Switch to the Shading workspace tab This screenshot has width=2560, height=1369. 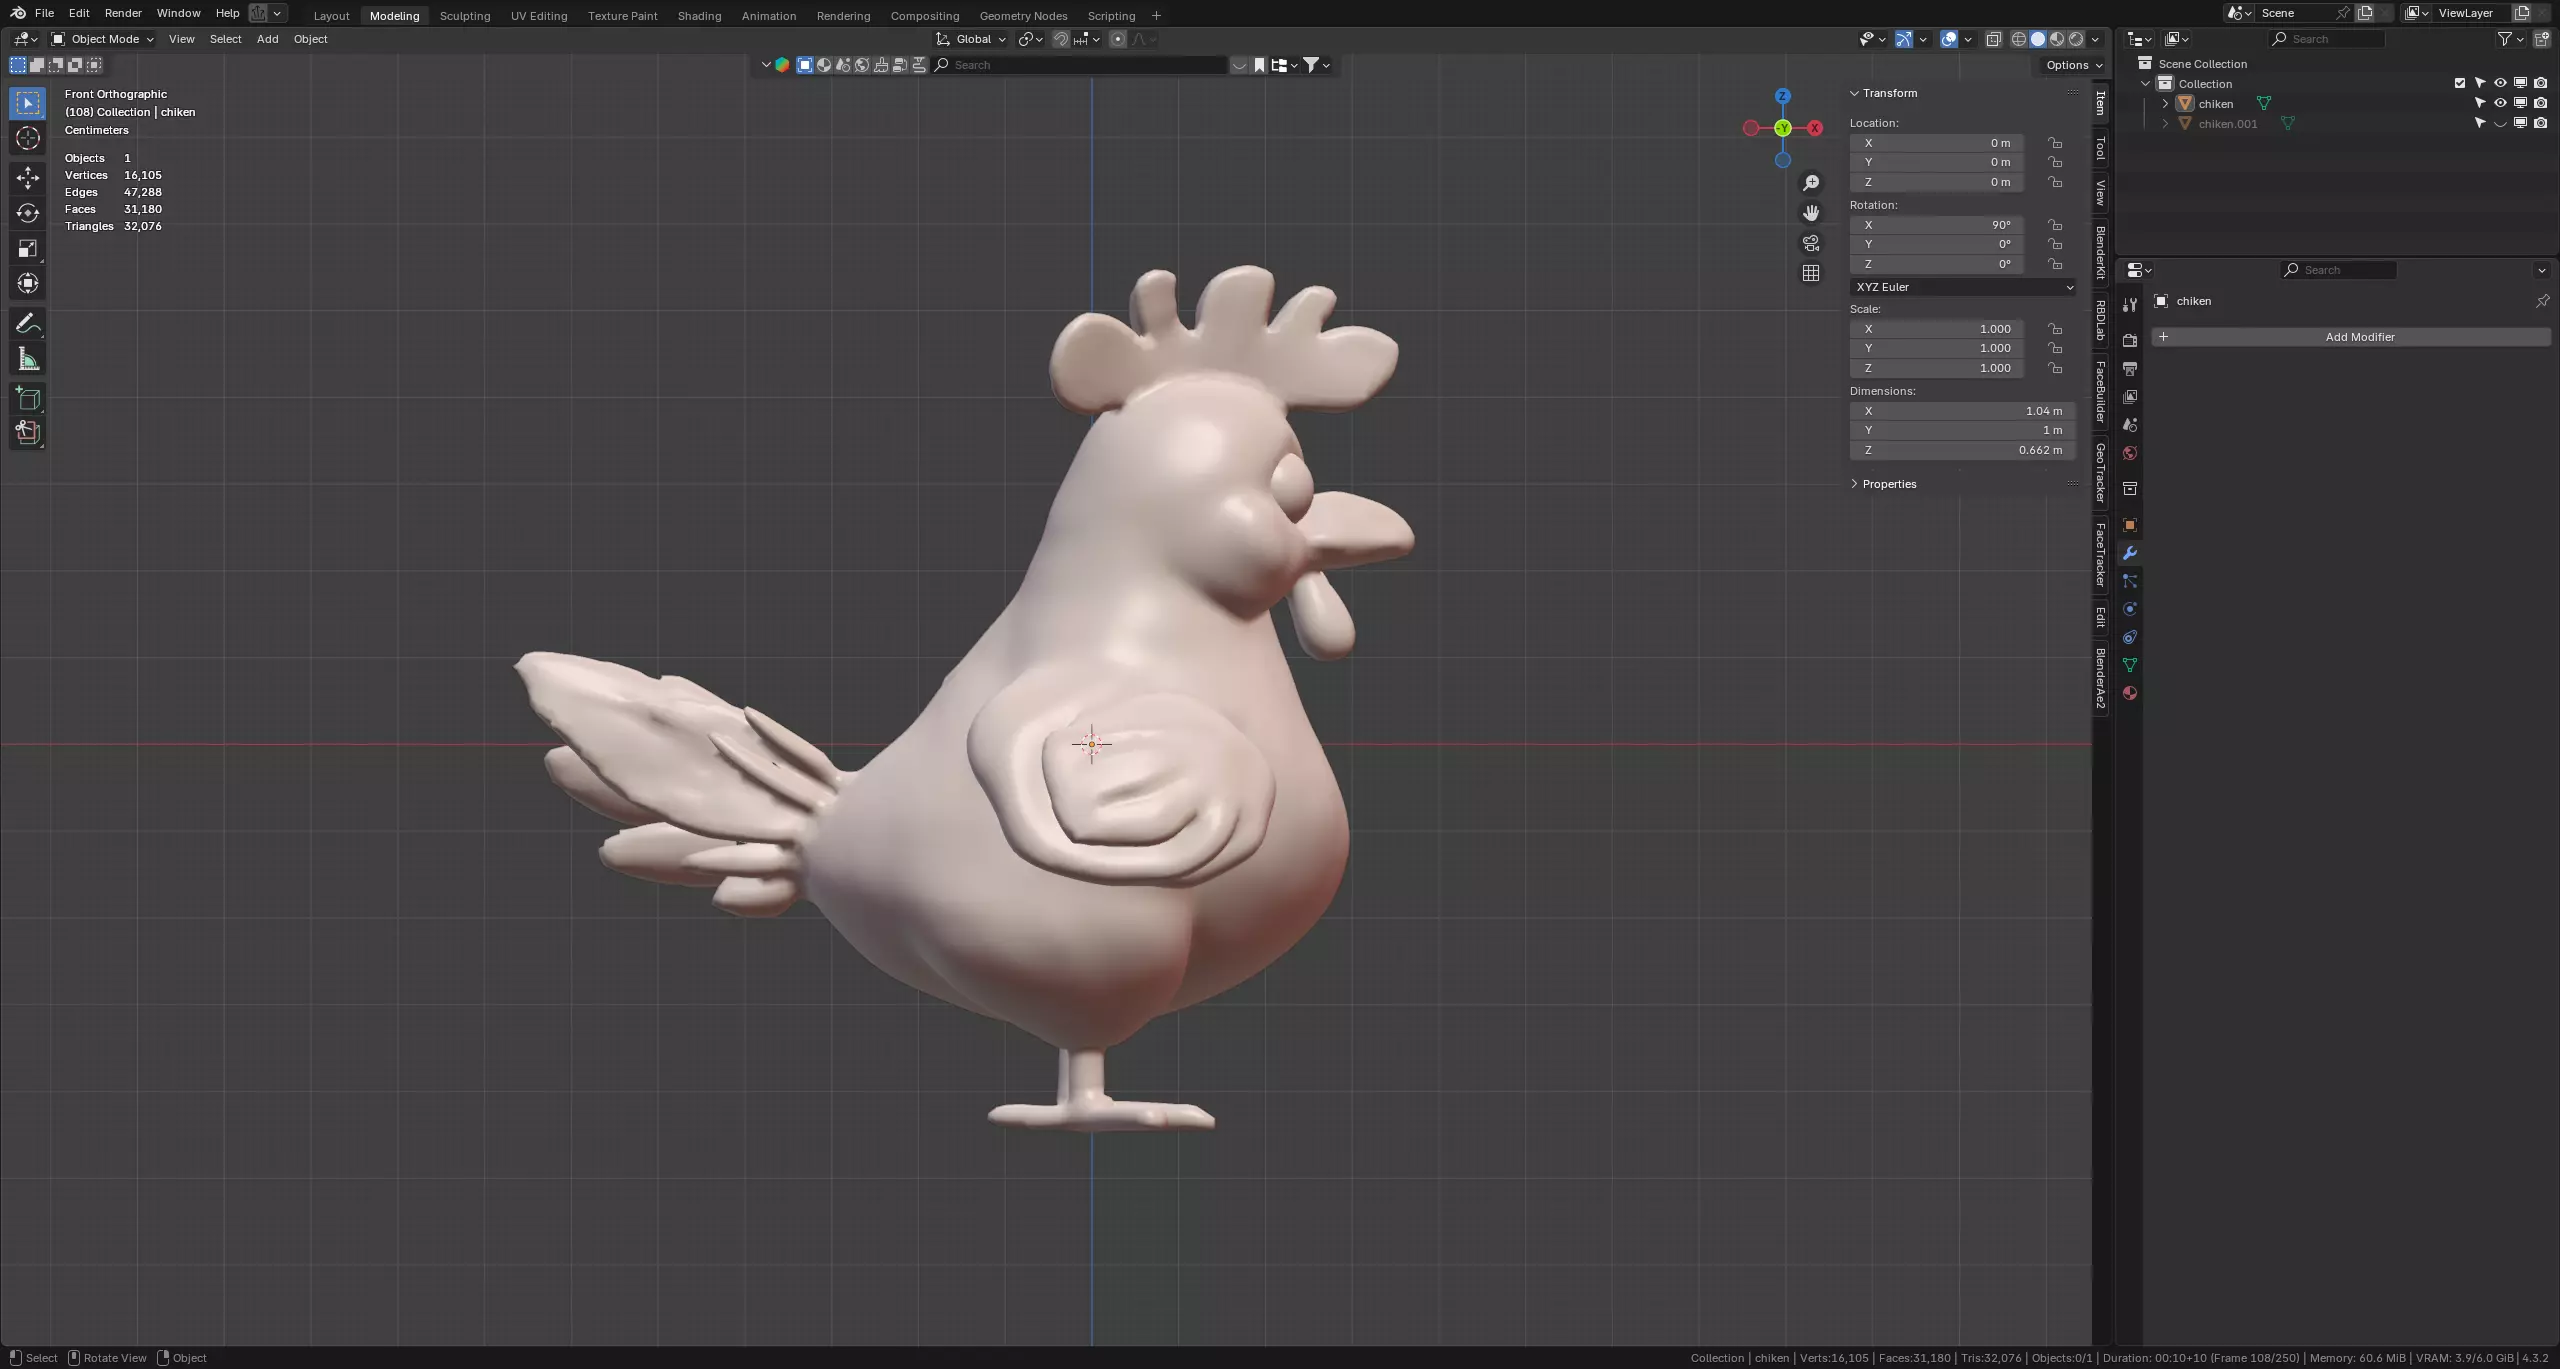click(699, 16)
